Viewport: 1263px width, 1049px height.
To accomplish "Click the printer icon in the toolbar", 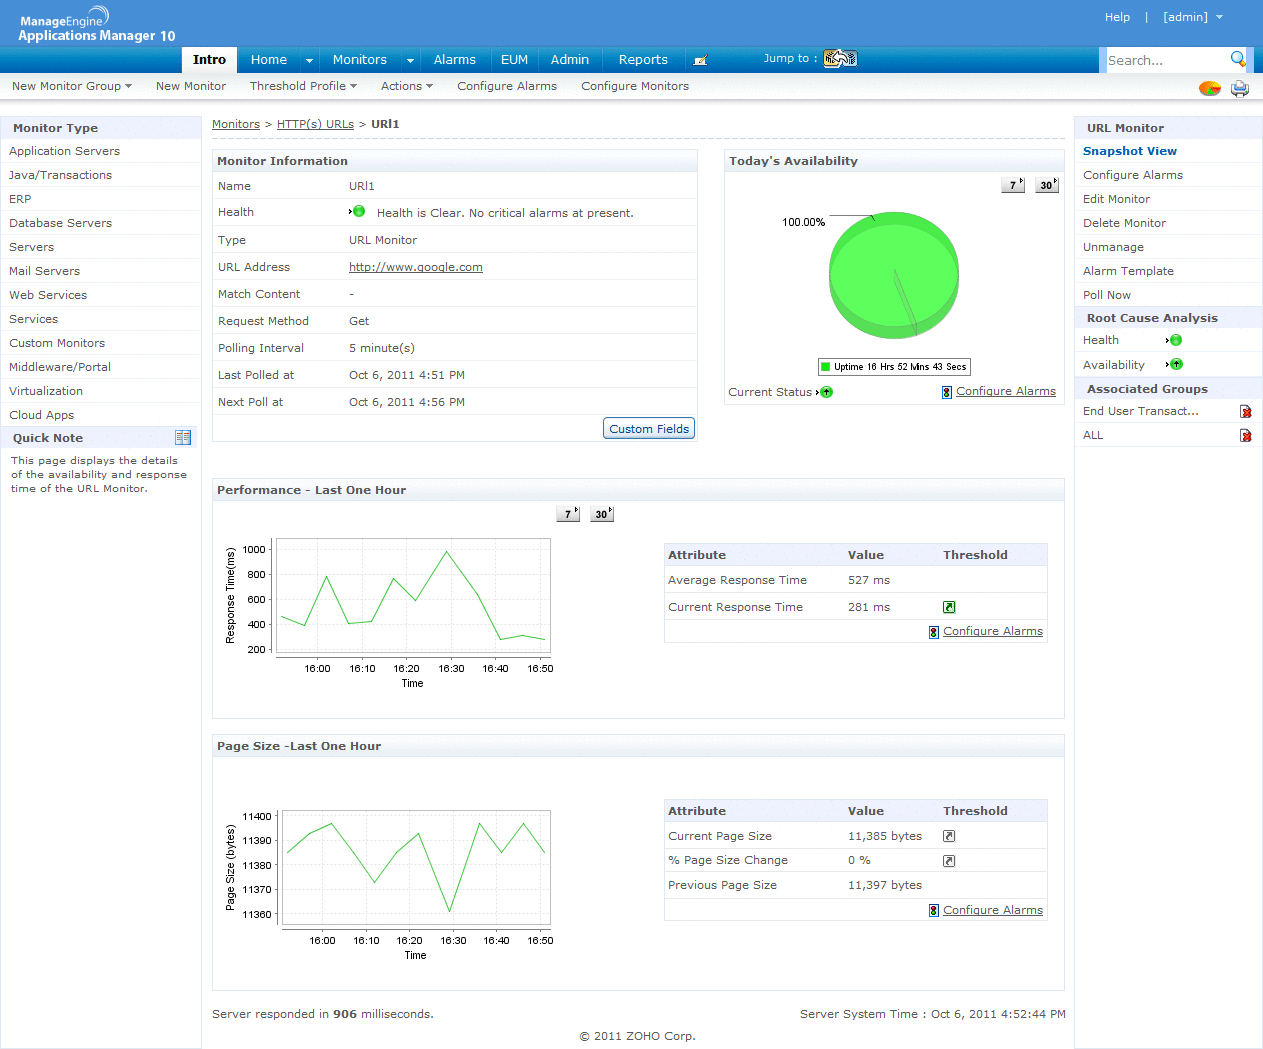I will click(1240, 88).
